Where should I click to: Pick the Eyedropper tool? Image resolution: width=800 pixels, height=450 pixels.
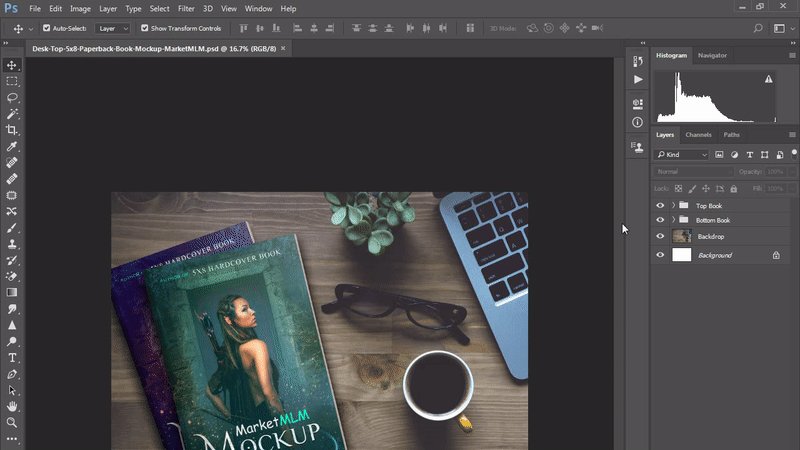click(12, 146)
